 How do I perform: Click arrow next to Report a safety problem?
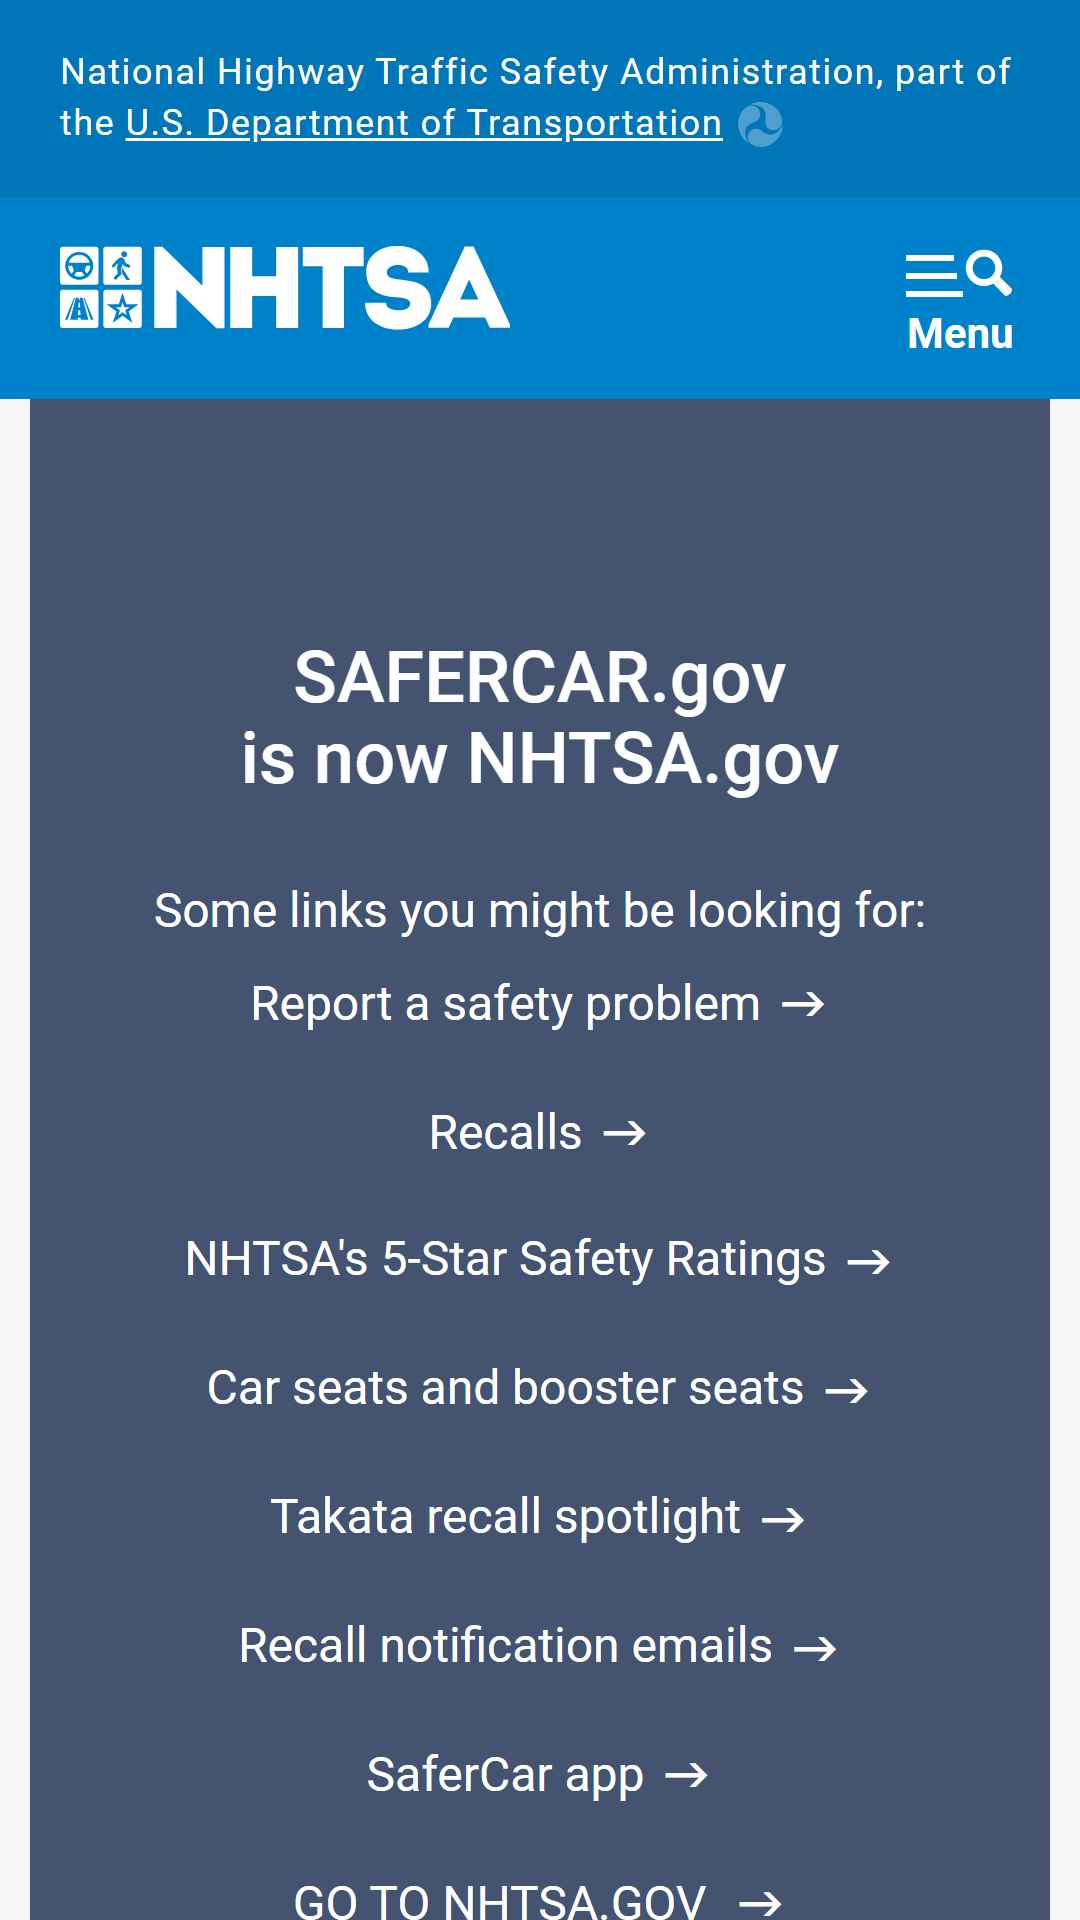tap(803, 1004)
